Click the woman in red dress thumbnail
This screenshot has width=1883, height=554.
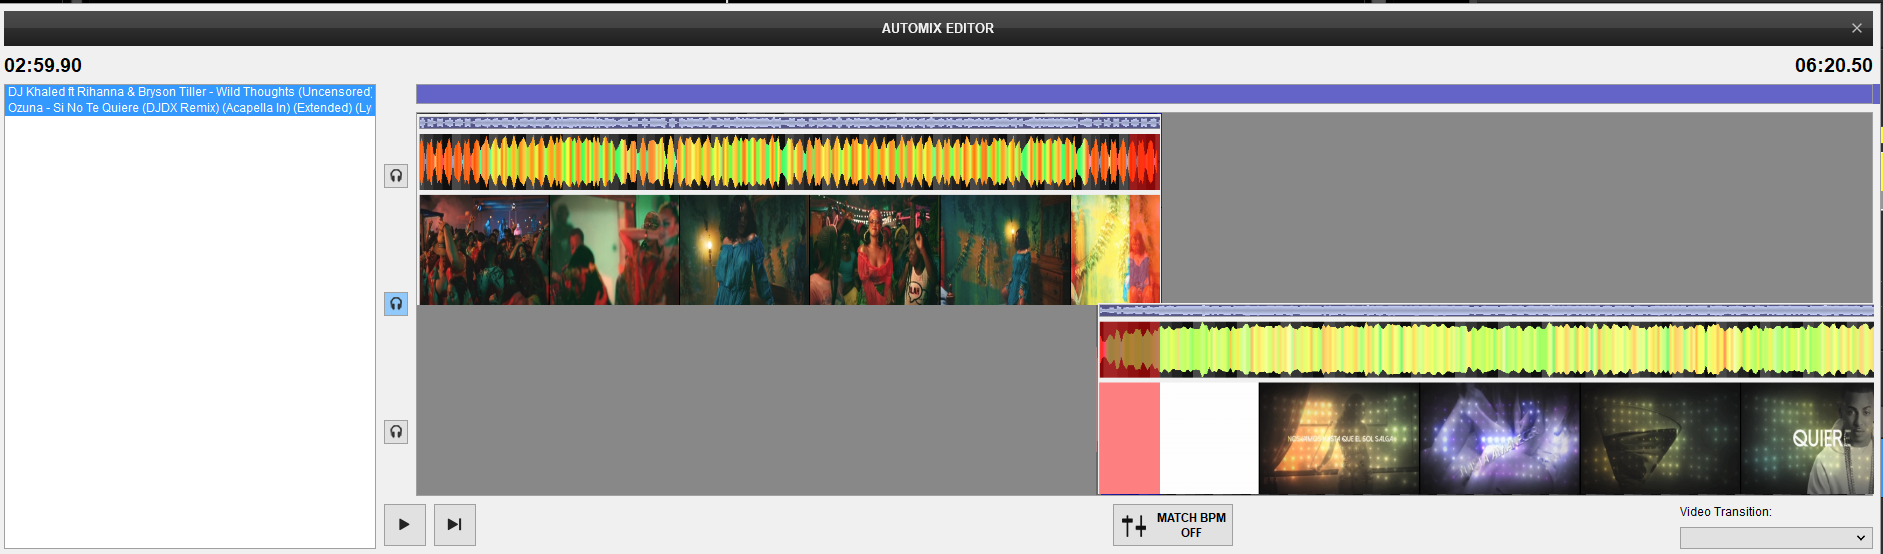point(874,250)
